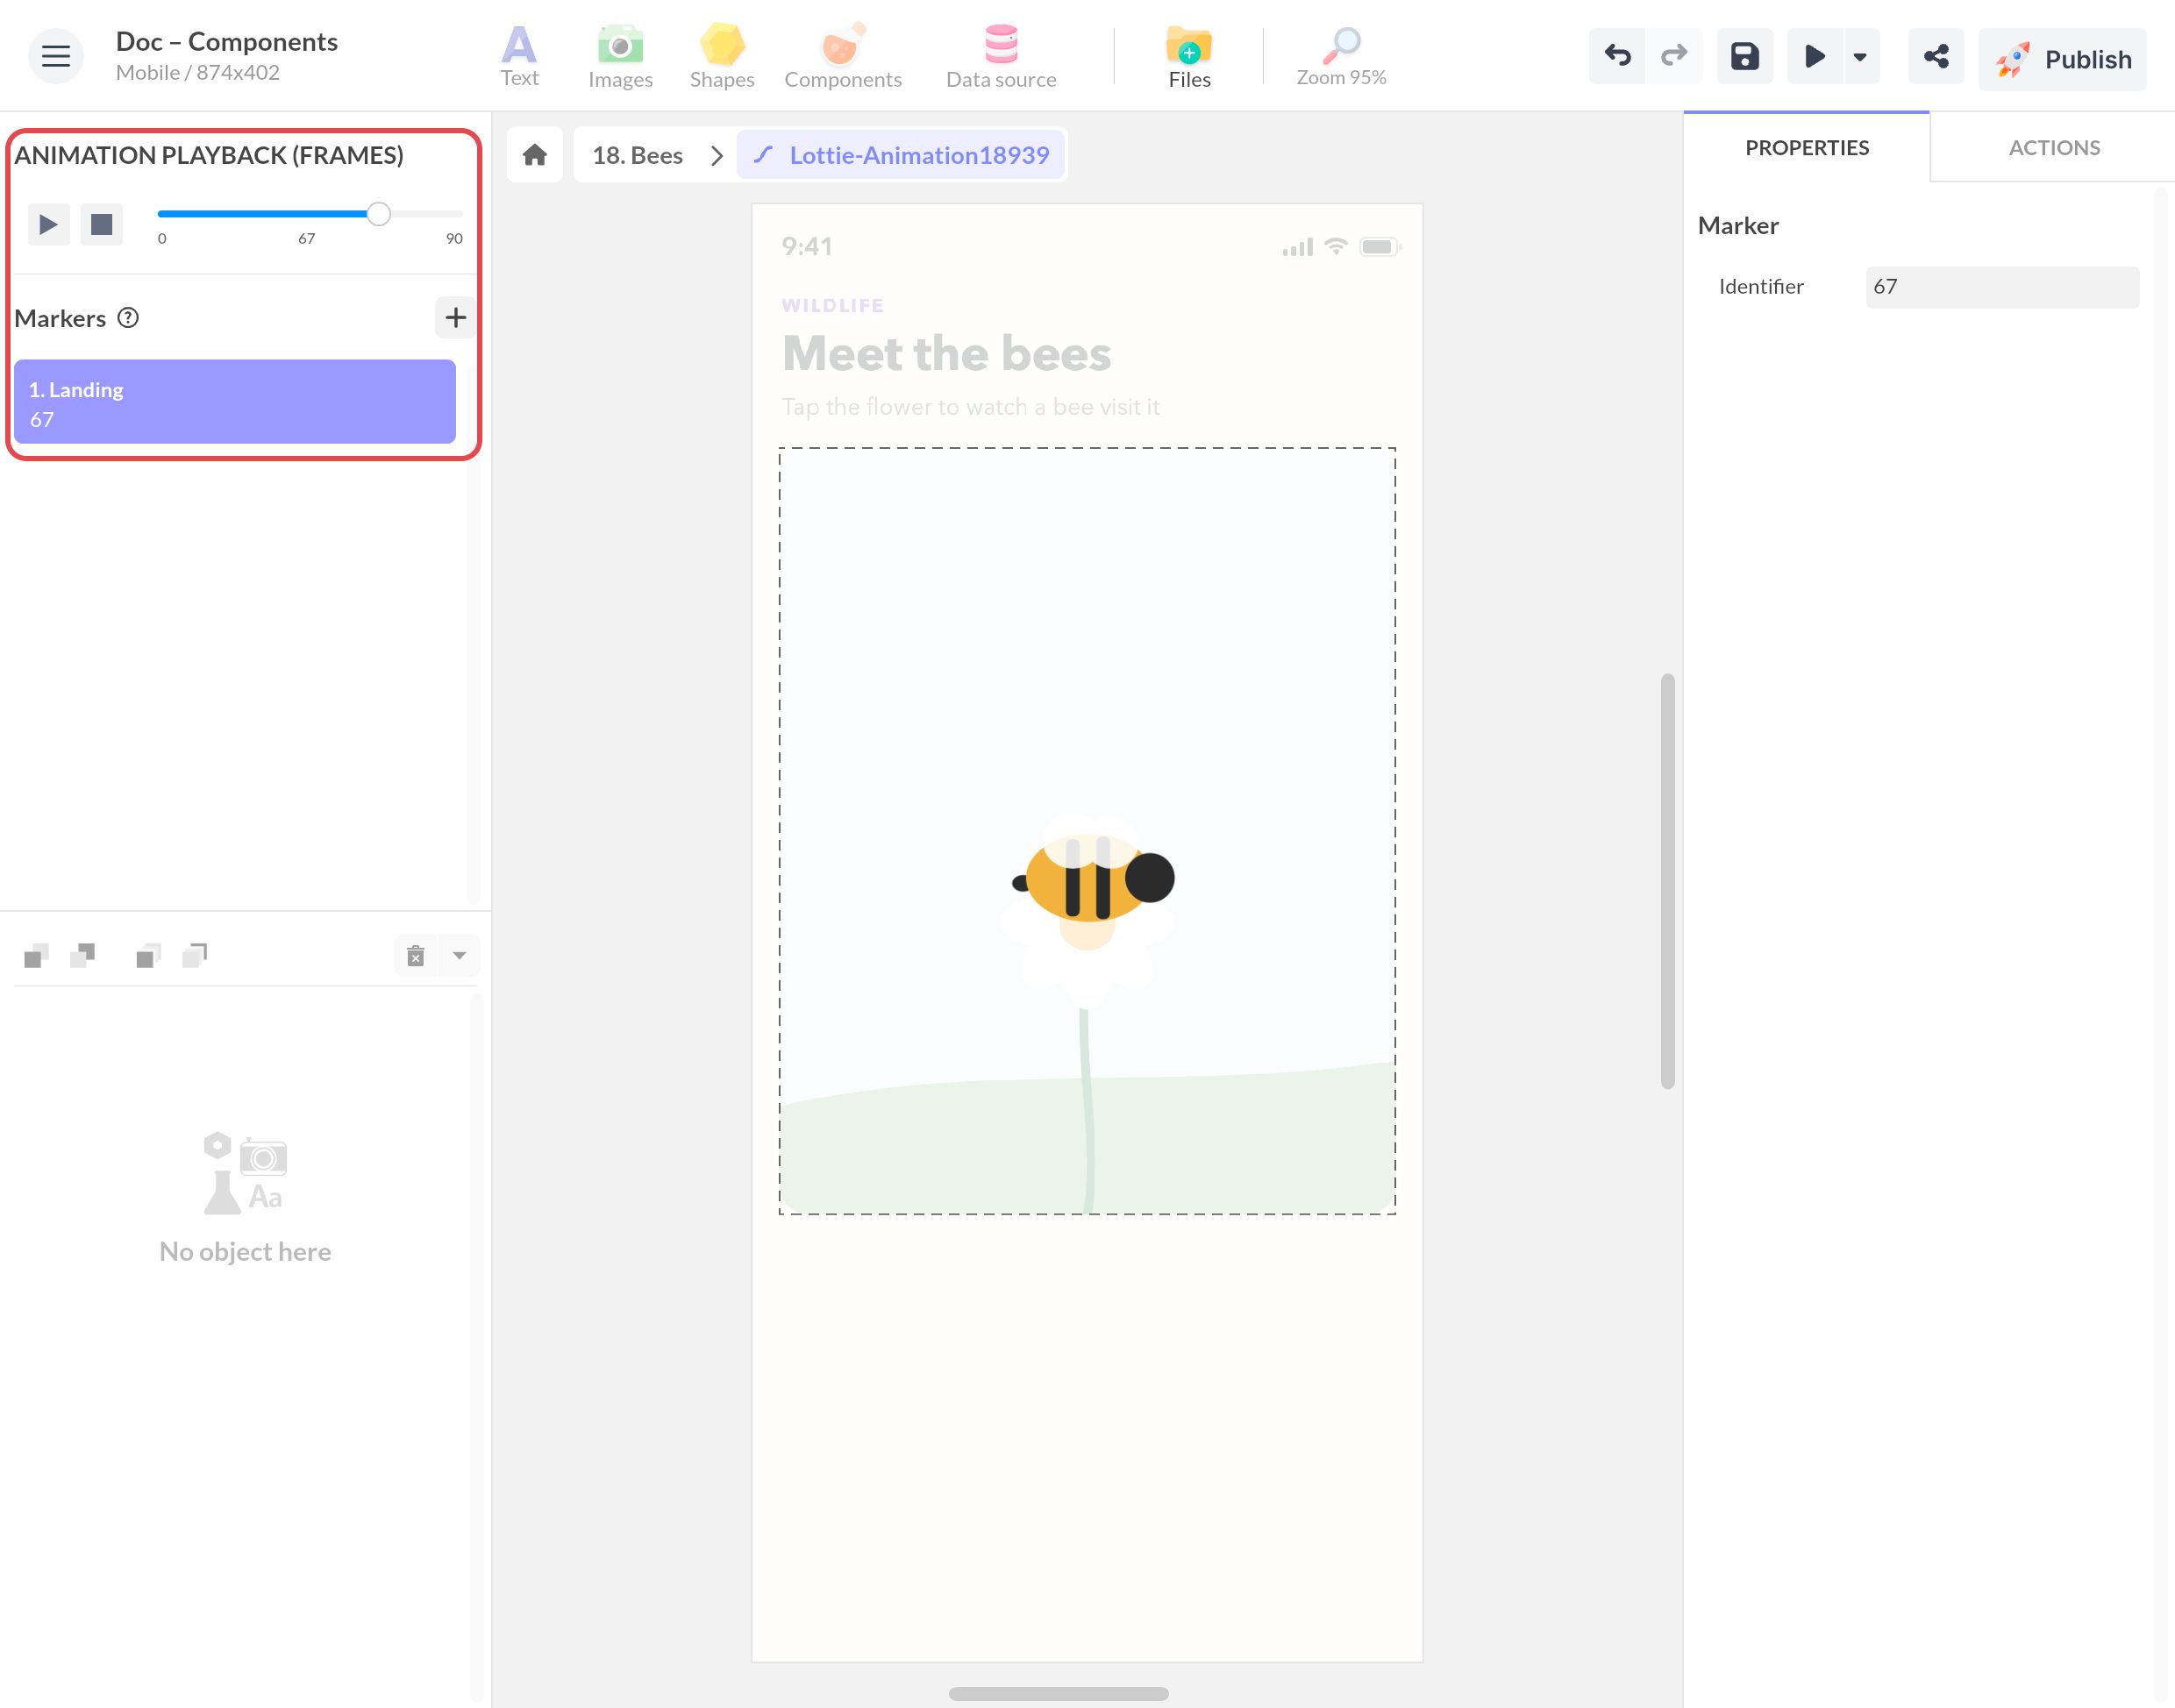Select the Lottie-Animation18939 breadcrumb
This screenshot has width=2175, height=1708.
(x=900, y=155)
